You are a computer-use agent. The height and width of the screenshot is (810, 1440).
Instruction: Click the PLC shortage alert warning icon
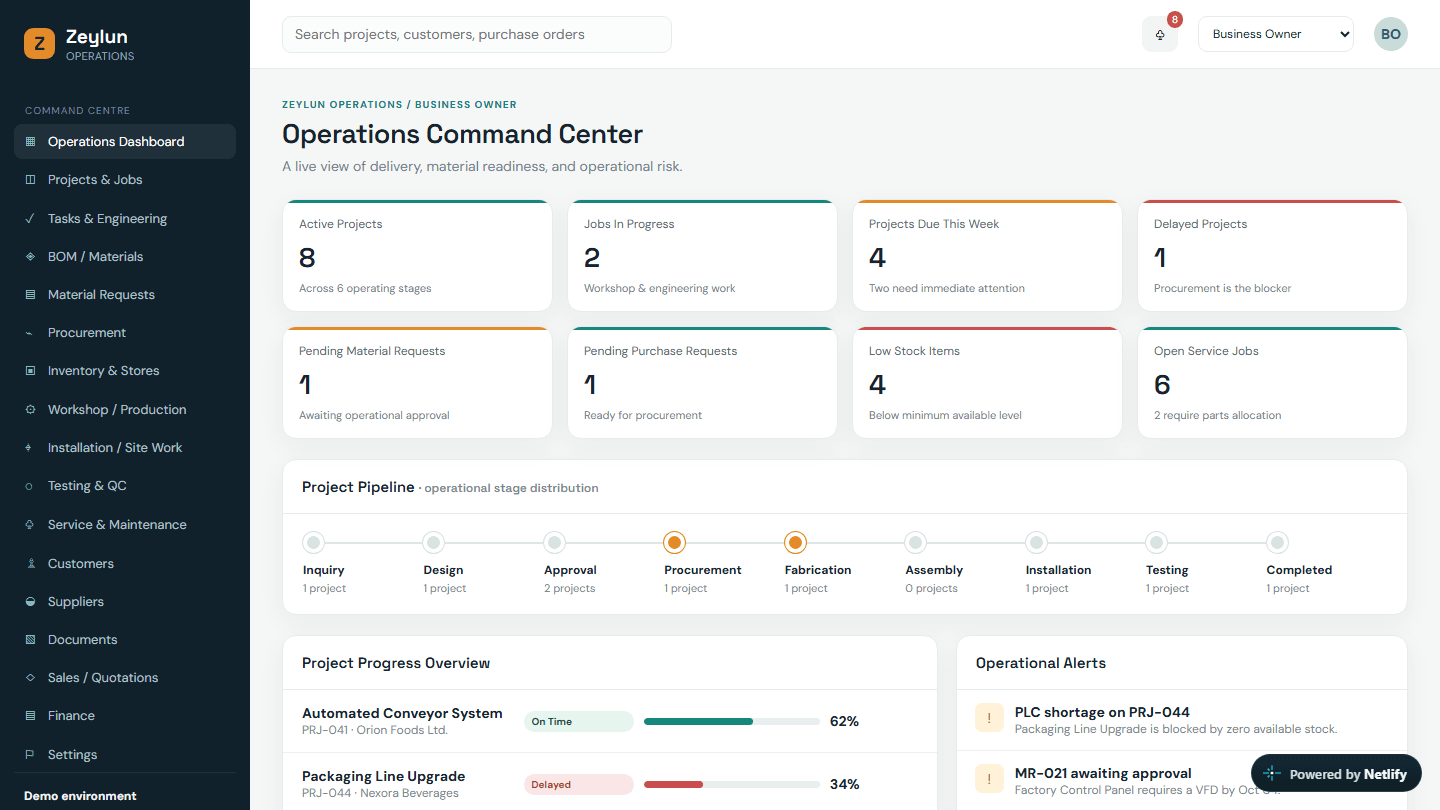[x=989, y=717]
